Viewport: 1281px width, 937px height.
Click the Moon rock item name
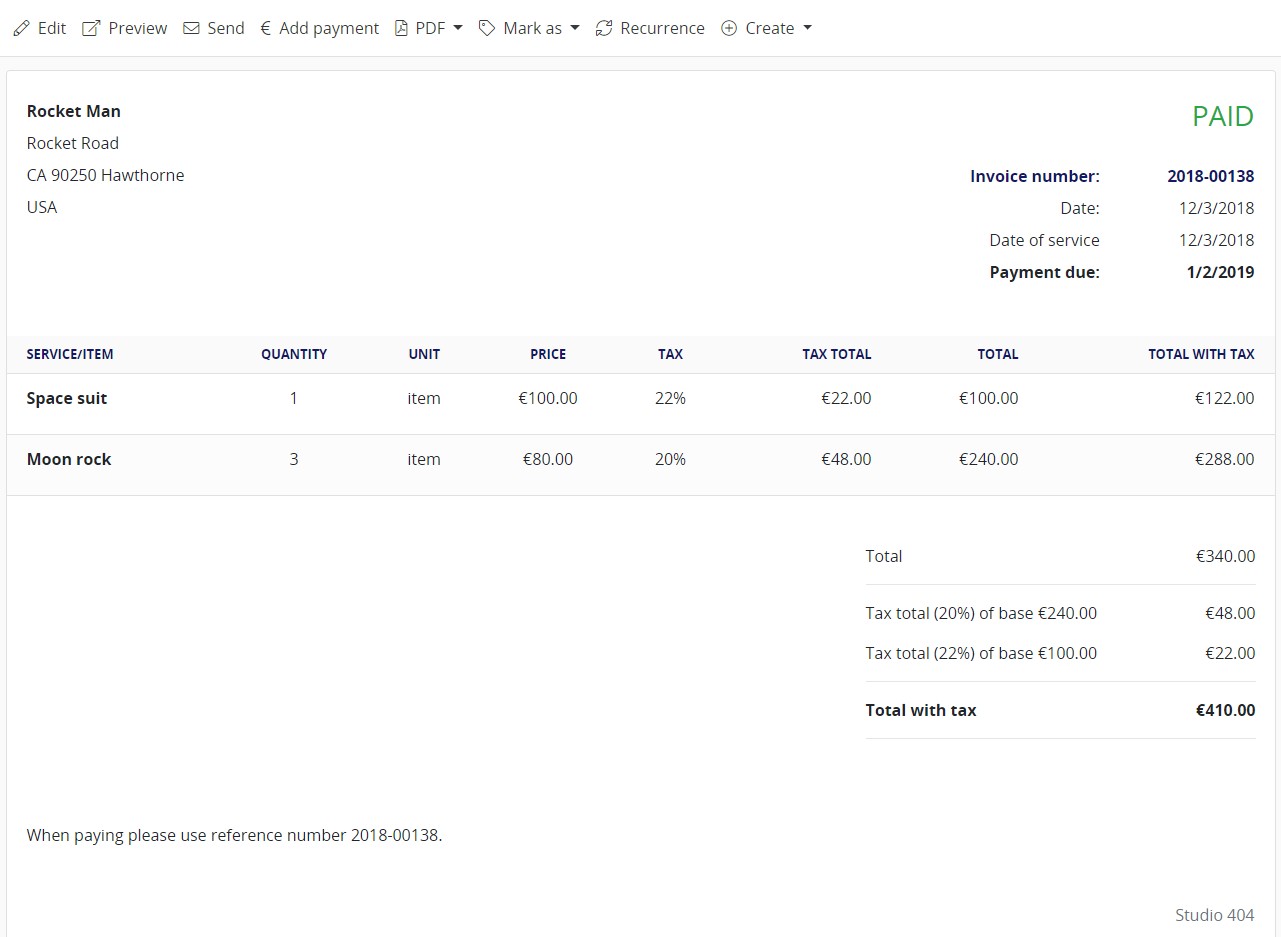click(x=69, y=459)
